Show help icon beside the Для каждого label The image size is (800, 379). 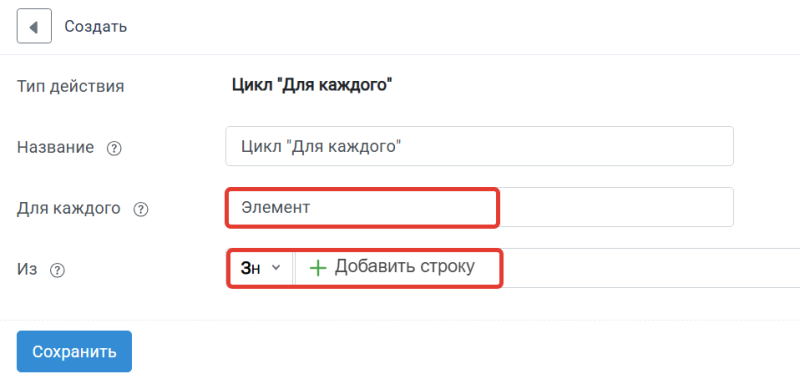pos(140,210)
